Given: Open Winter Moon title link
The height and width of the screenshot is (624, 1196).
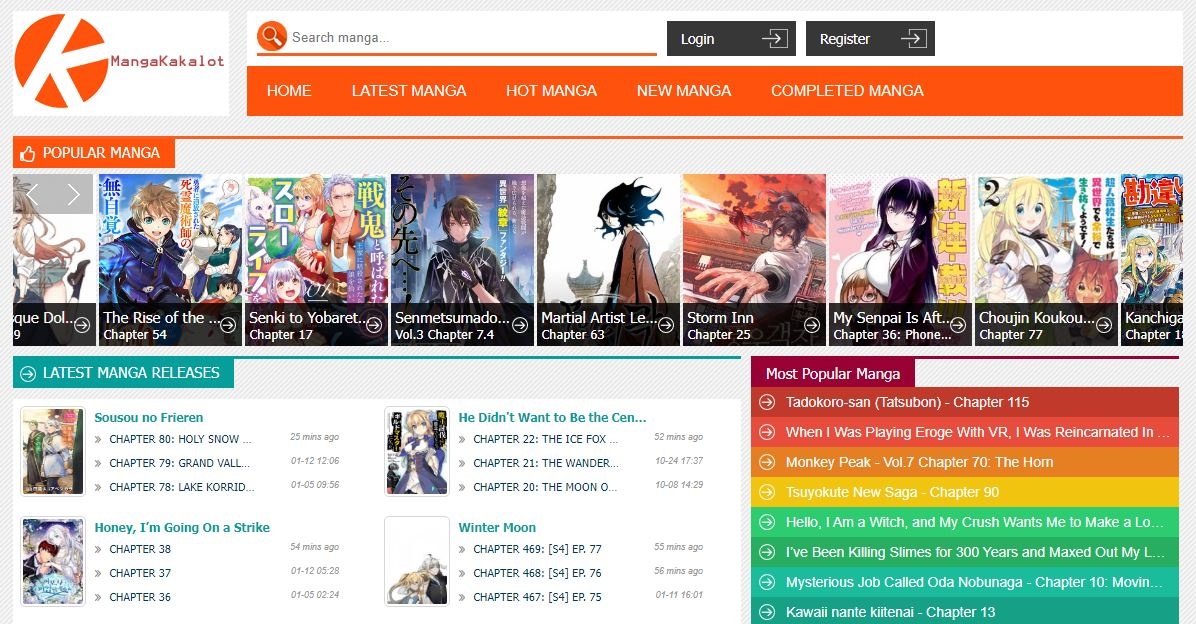Looking at the screenshot, I should (x=497, y=527).
